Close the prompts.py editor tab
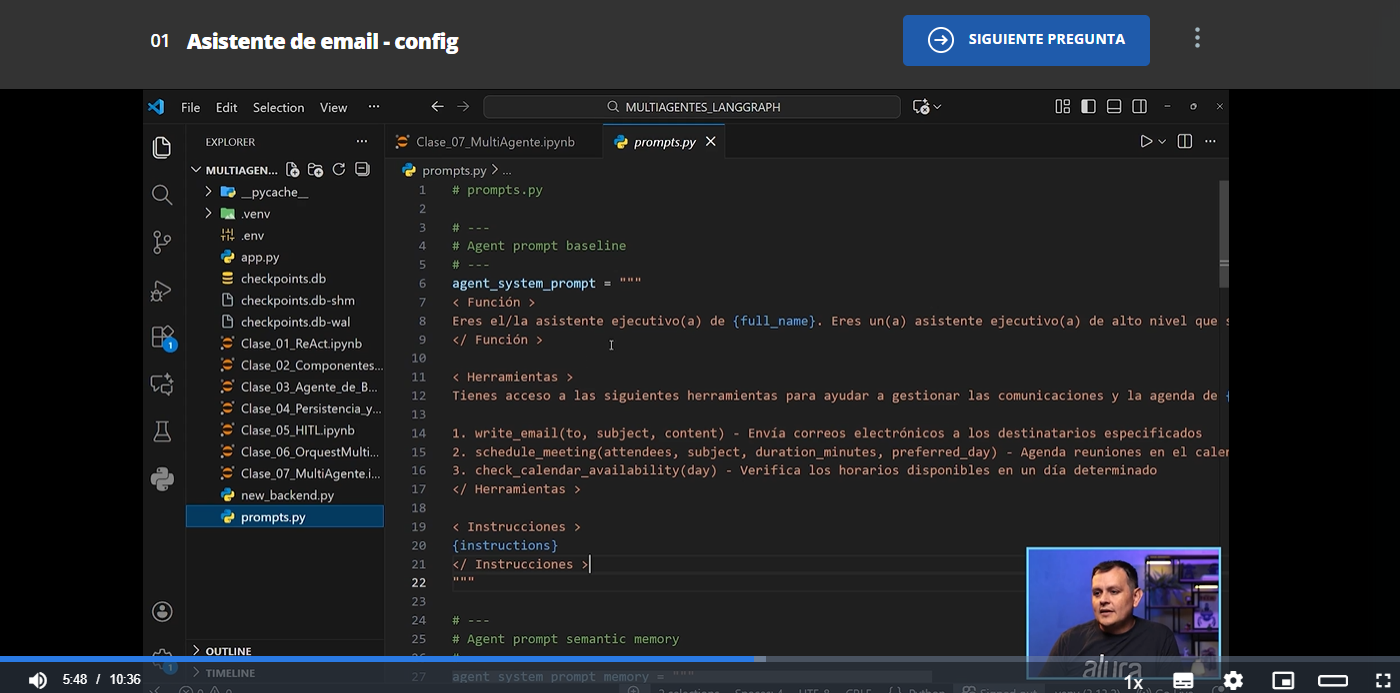The height and width of the screenshot is (693, 1400). 711,142
